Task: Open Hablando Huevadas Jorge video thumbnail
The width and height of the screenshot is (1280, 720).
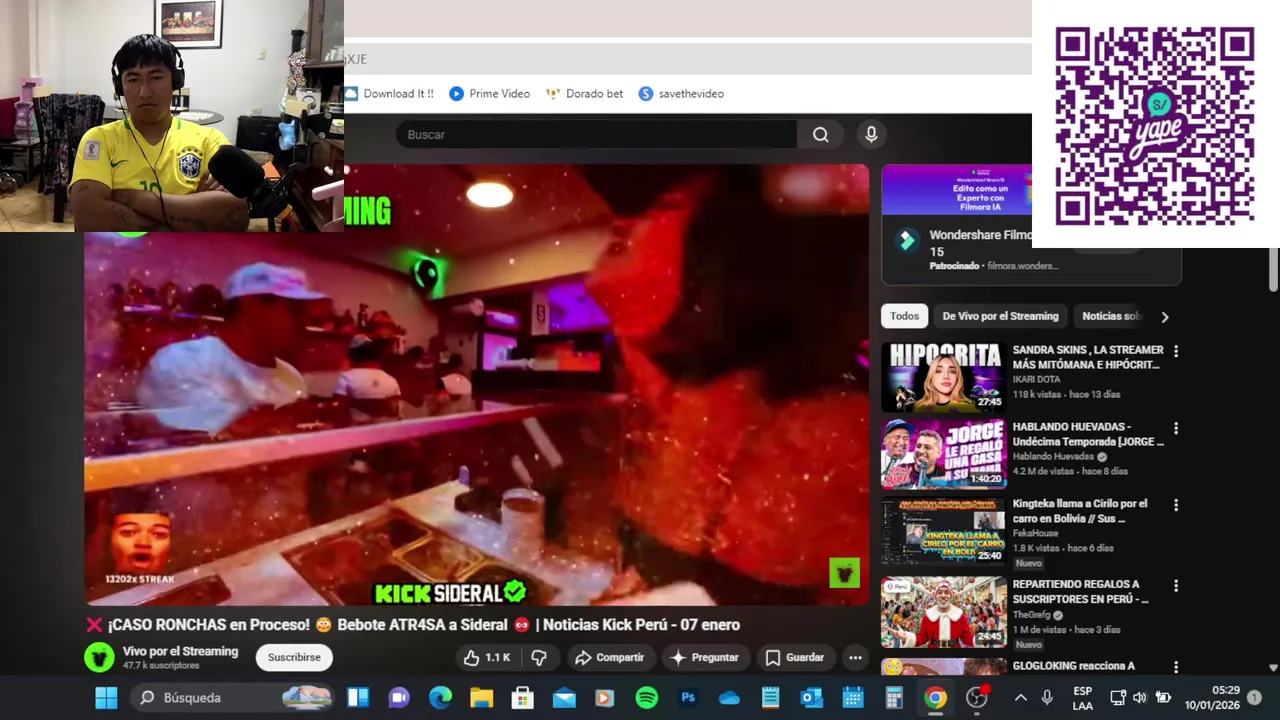Action: click(943, 453)
